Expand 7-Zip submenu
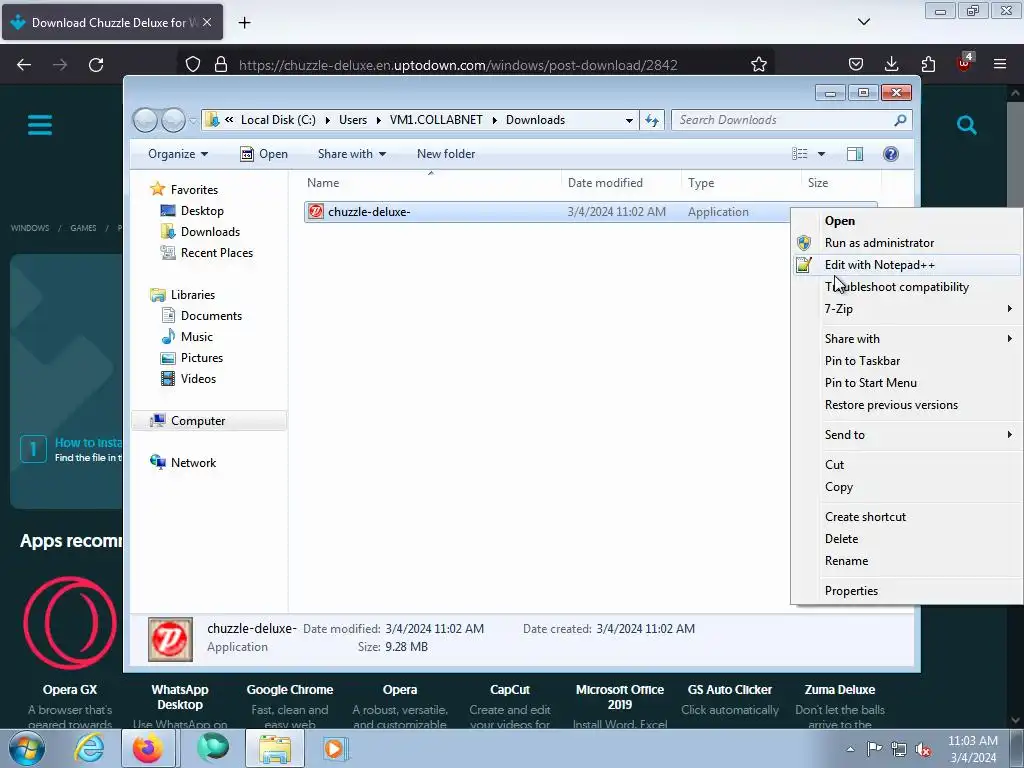 [x=907, y=309]
